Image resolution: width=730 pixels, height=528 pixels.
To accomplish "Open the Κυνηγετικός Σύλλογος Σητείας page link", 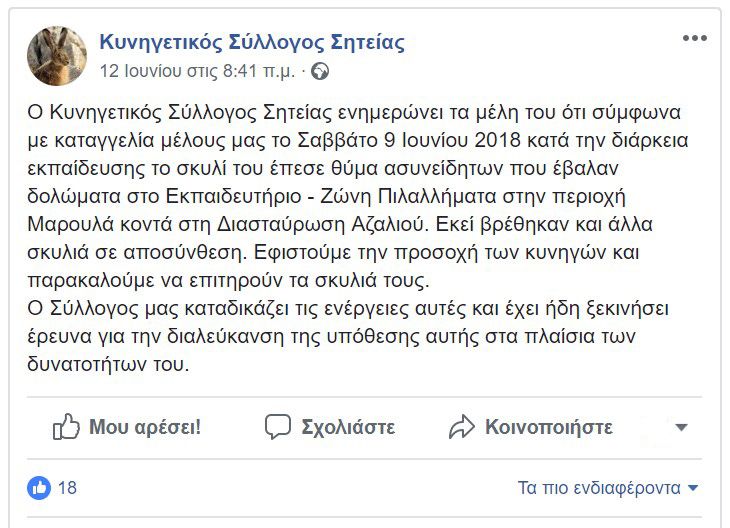I will (252, 42).
